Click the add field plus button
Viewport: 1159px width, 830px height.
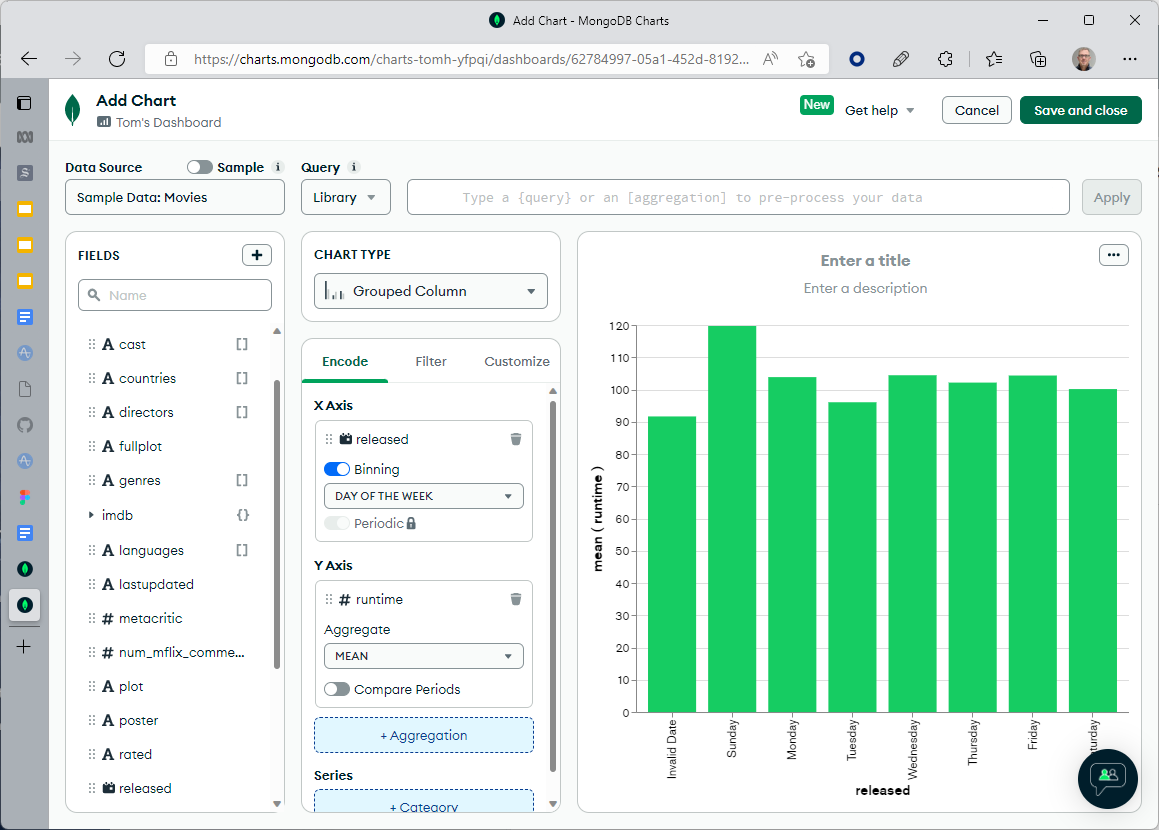click(257, 255)
